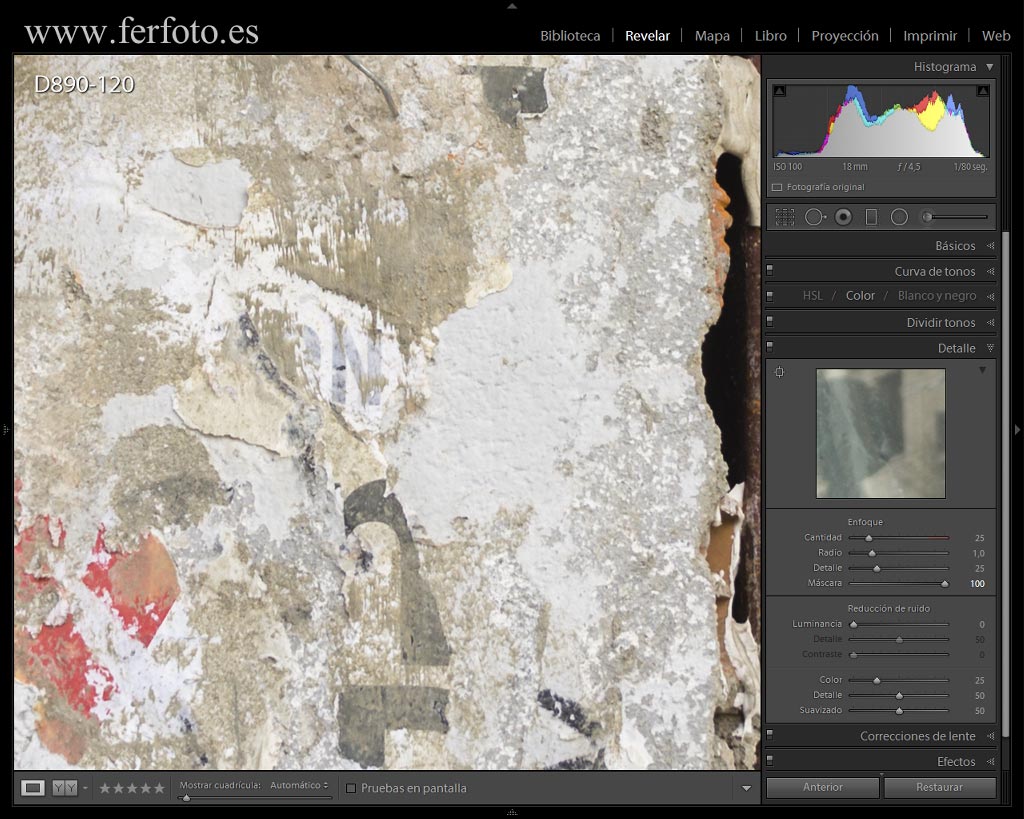1024x819 pixels.
Task: Toggle highlight clipping indicator in histogram
Action: [x=983, y=91]
